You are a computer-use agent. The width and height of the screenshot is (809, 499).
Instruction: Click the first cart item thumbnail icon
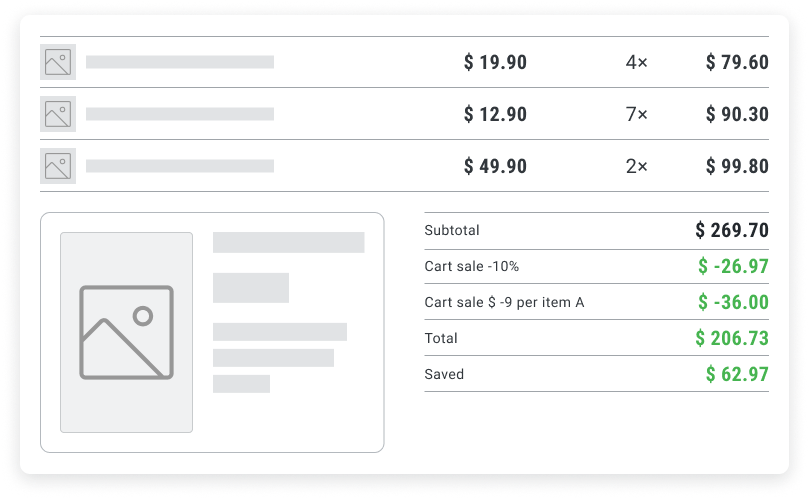pyautogui.click(x=58, y=62)
